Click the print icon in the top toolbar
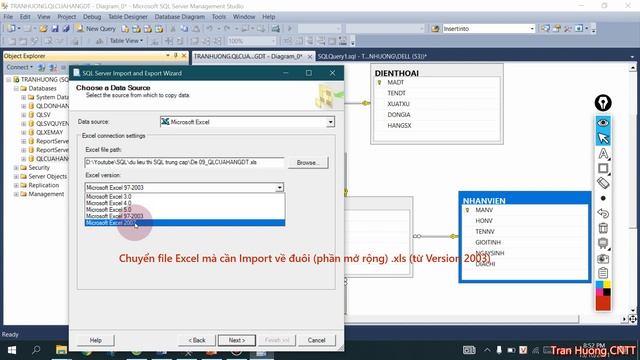Viewport: 640px width, 360px height. click(276, 29)
